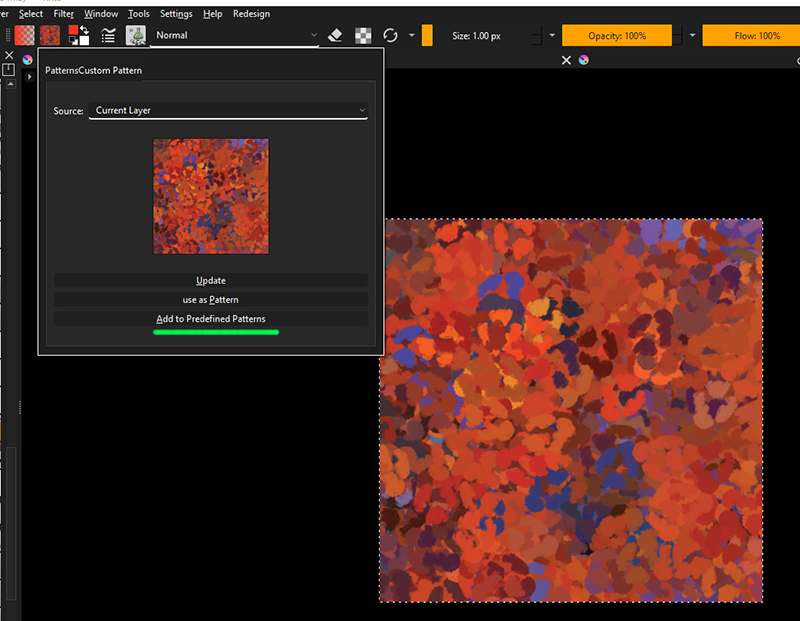Click the custom pattern preview thumbnail

[211, 196]
